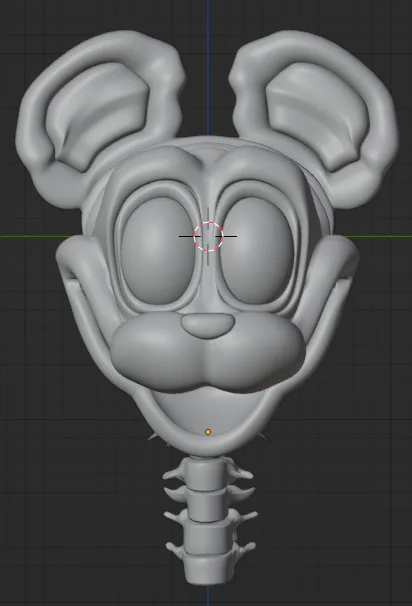Select the topmost neck vertebra

coord(208,475)
